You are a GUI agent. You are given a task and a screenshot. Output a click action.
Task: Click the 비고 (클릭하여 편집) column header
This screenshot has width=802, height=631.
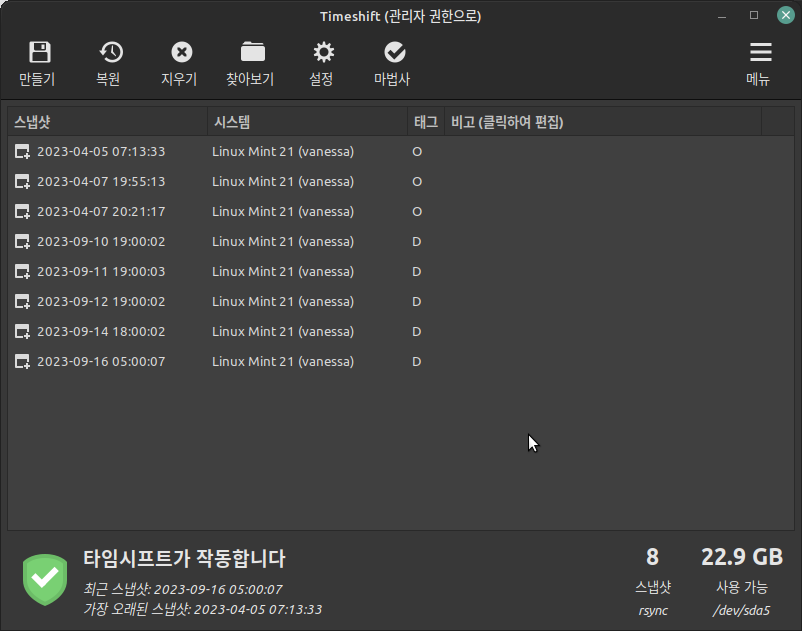(x=603, y=122)
